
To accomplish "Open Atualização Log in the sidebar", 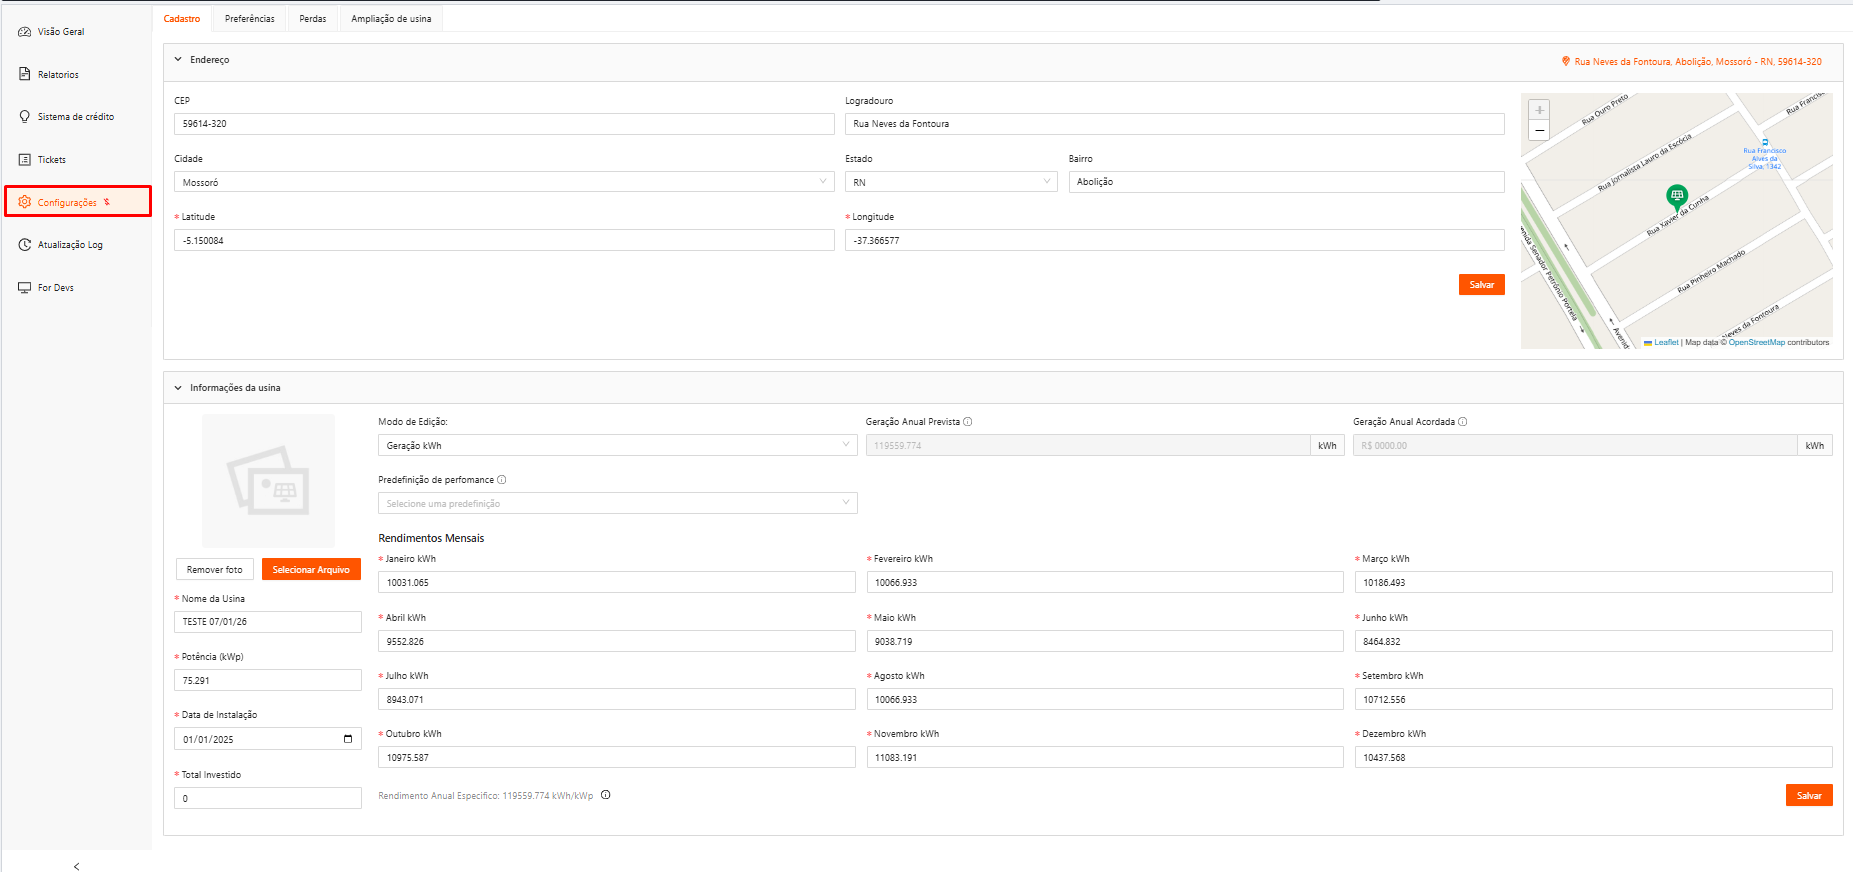I will point(70,245).
